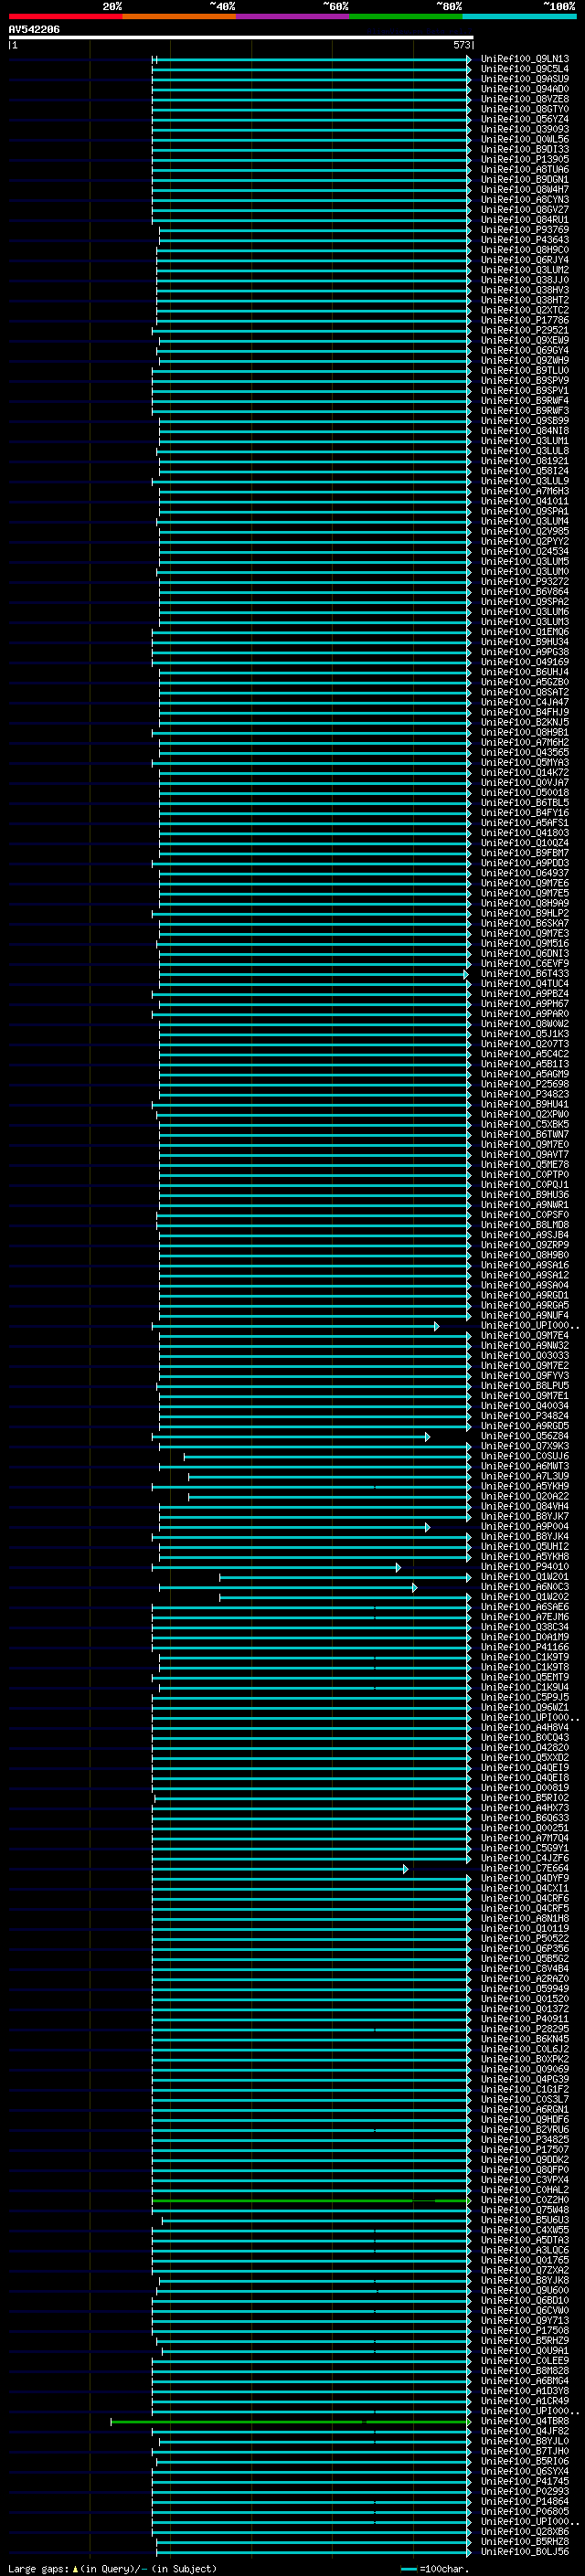Select label UniRef100_A9NUF4
The height and width of the screenshot is (2576, 585).
pyautogui.click(x=525, y=1315)
